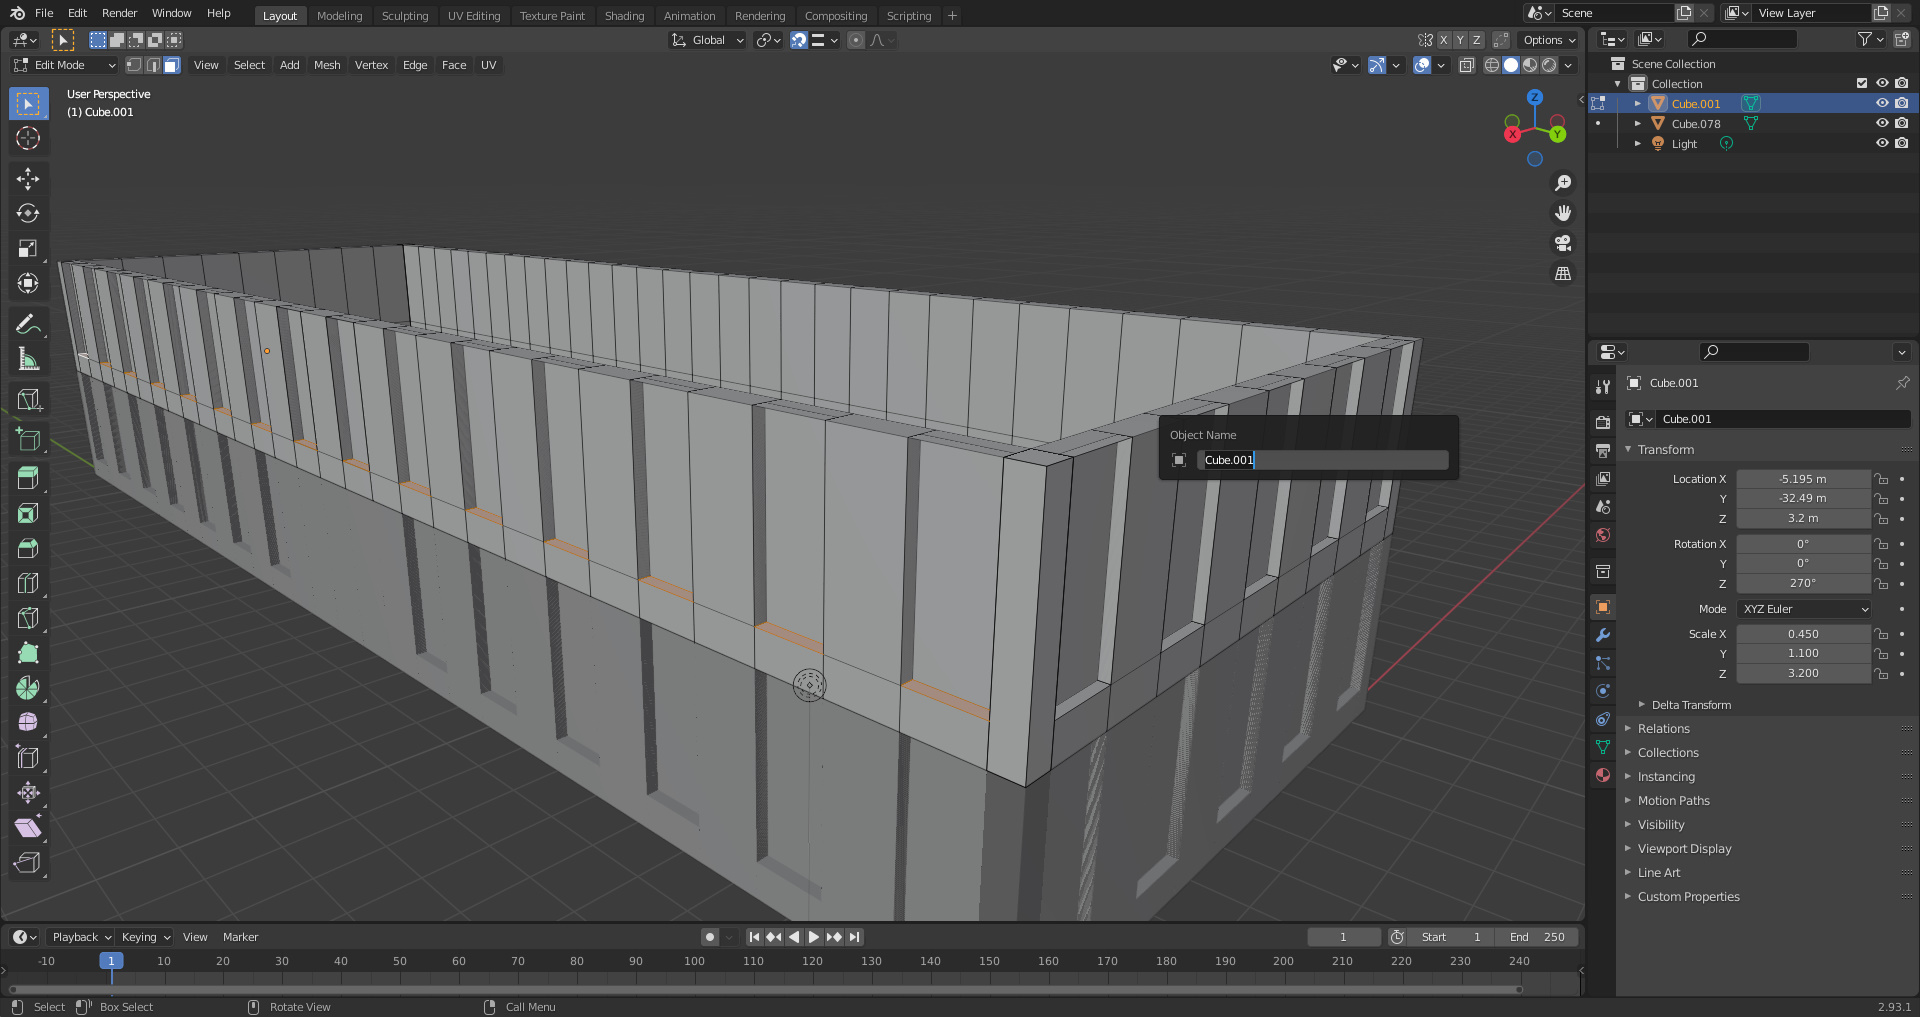Click the Play animation button

click(814, 937)
